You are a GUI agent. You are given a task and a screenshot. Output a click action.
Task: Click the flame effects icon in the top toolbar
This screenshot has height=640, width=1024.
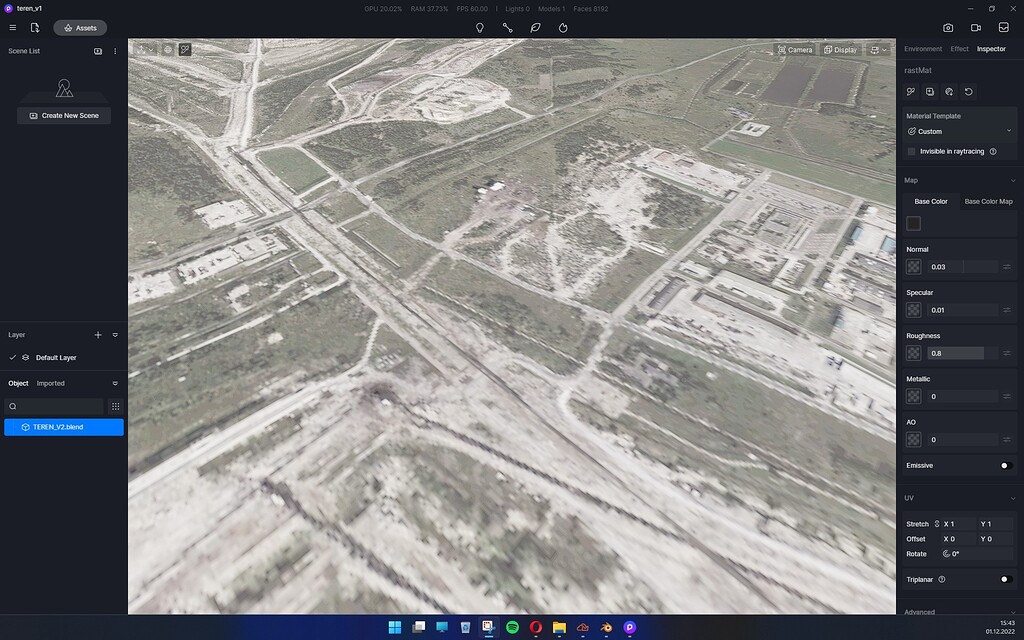(x=563, y=28)
